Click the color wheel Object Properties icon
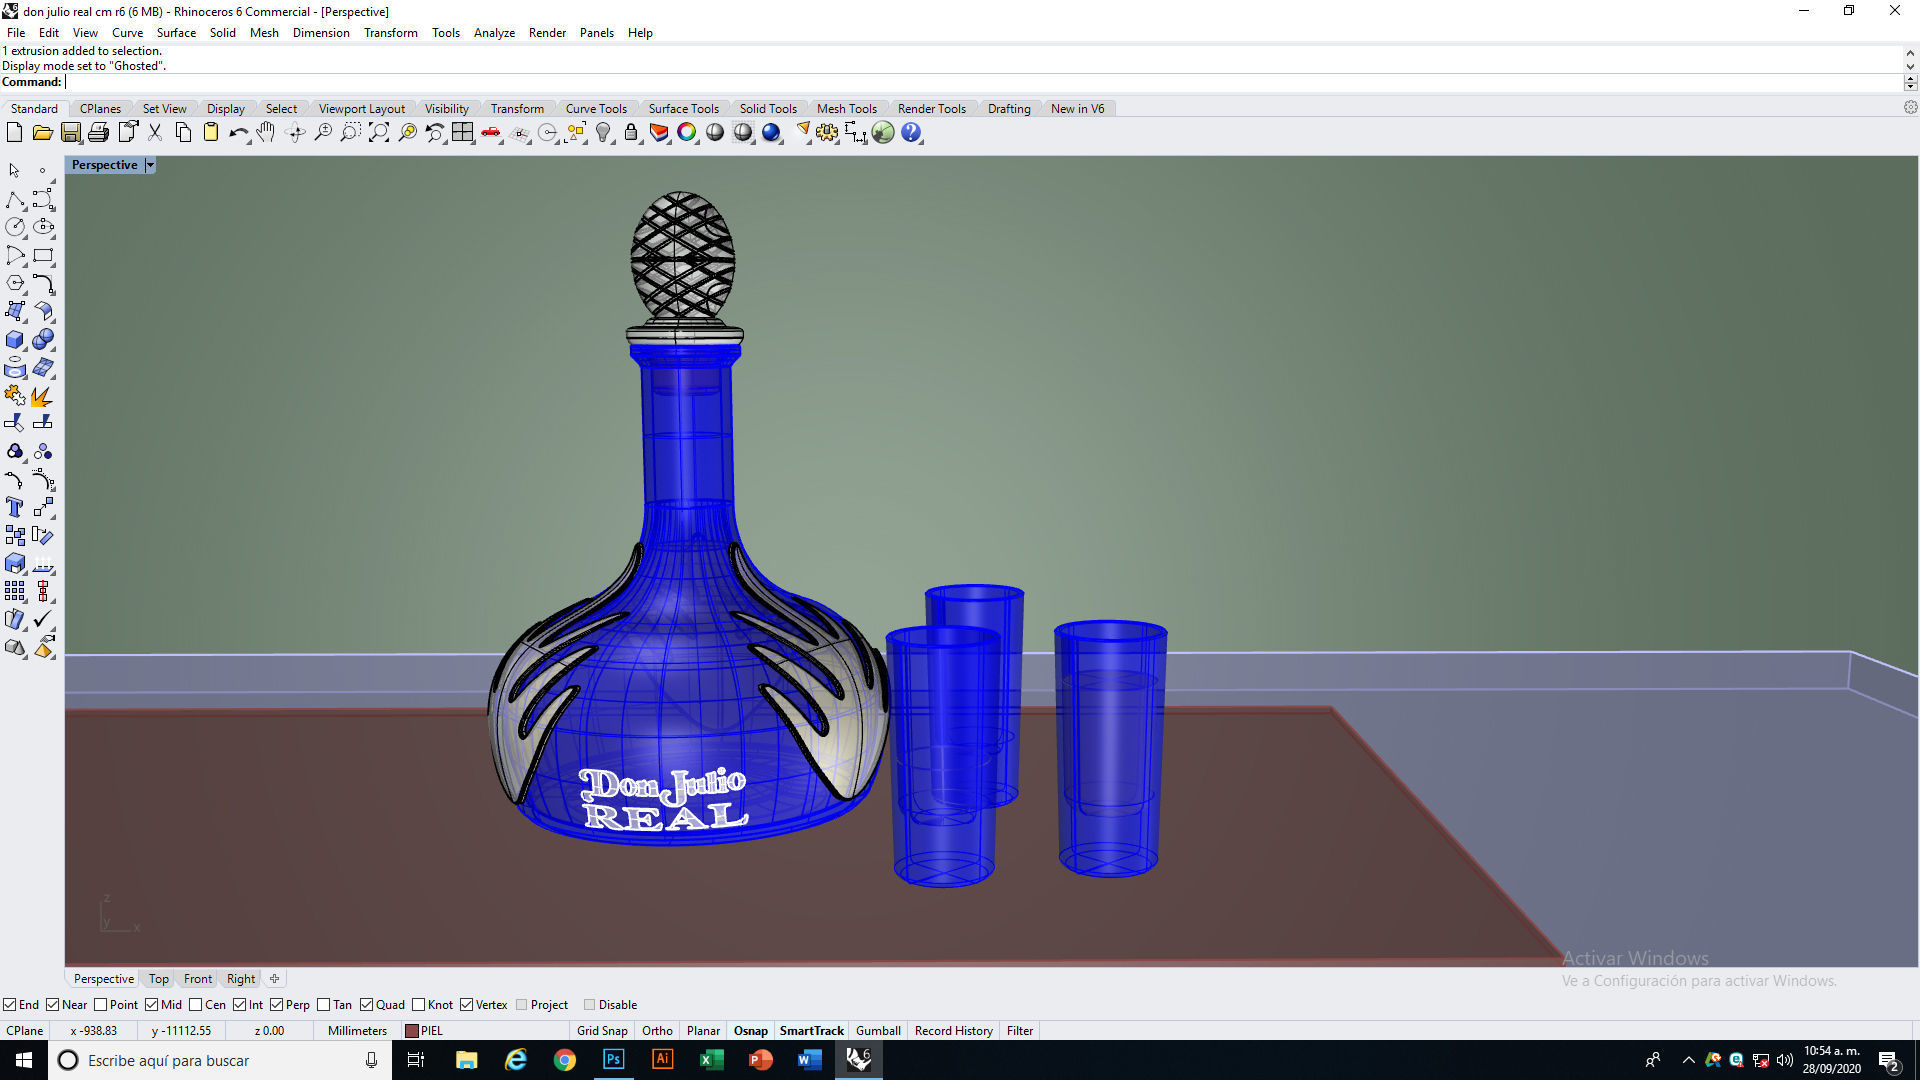Screen dimensions: 1920x1080 687,132
